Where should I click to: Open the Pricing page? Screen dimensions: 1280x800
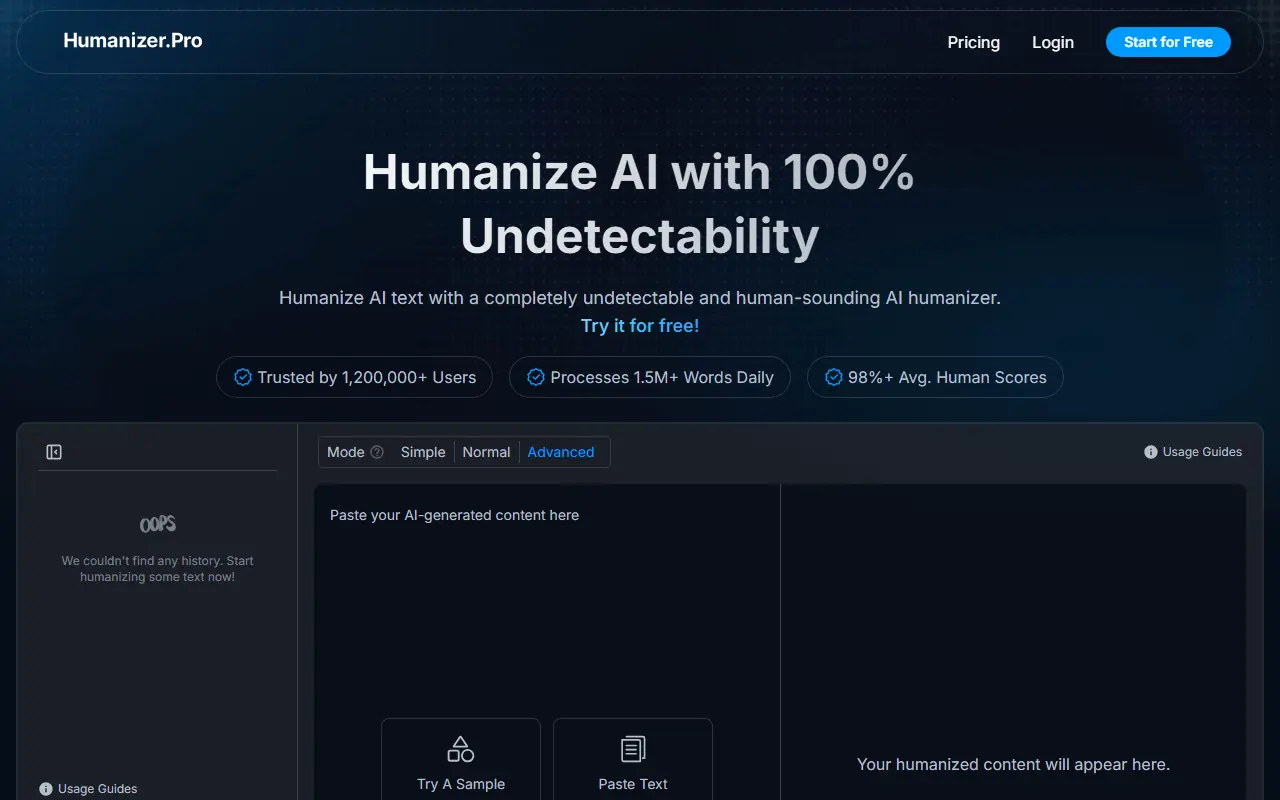(x=973, y=42)
